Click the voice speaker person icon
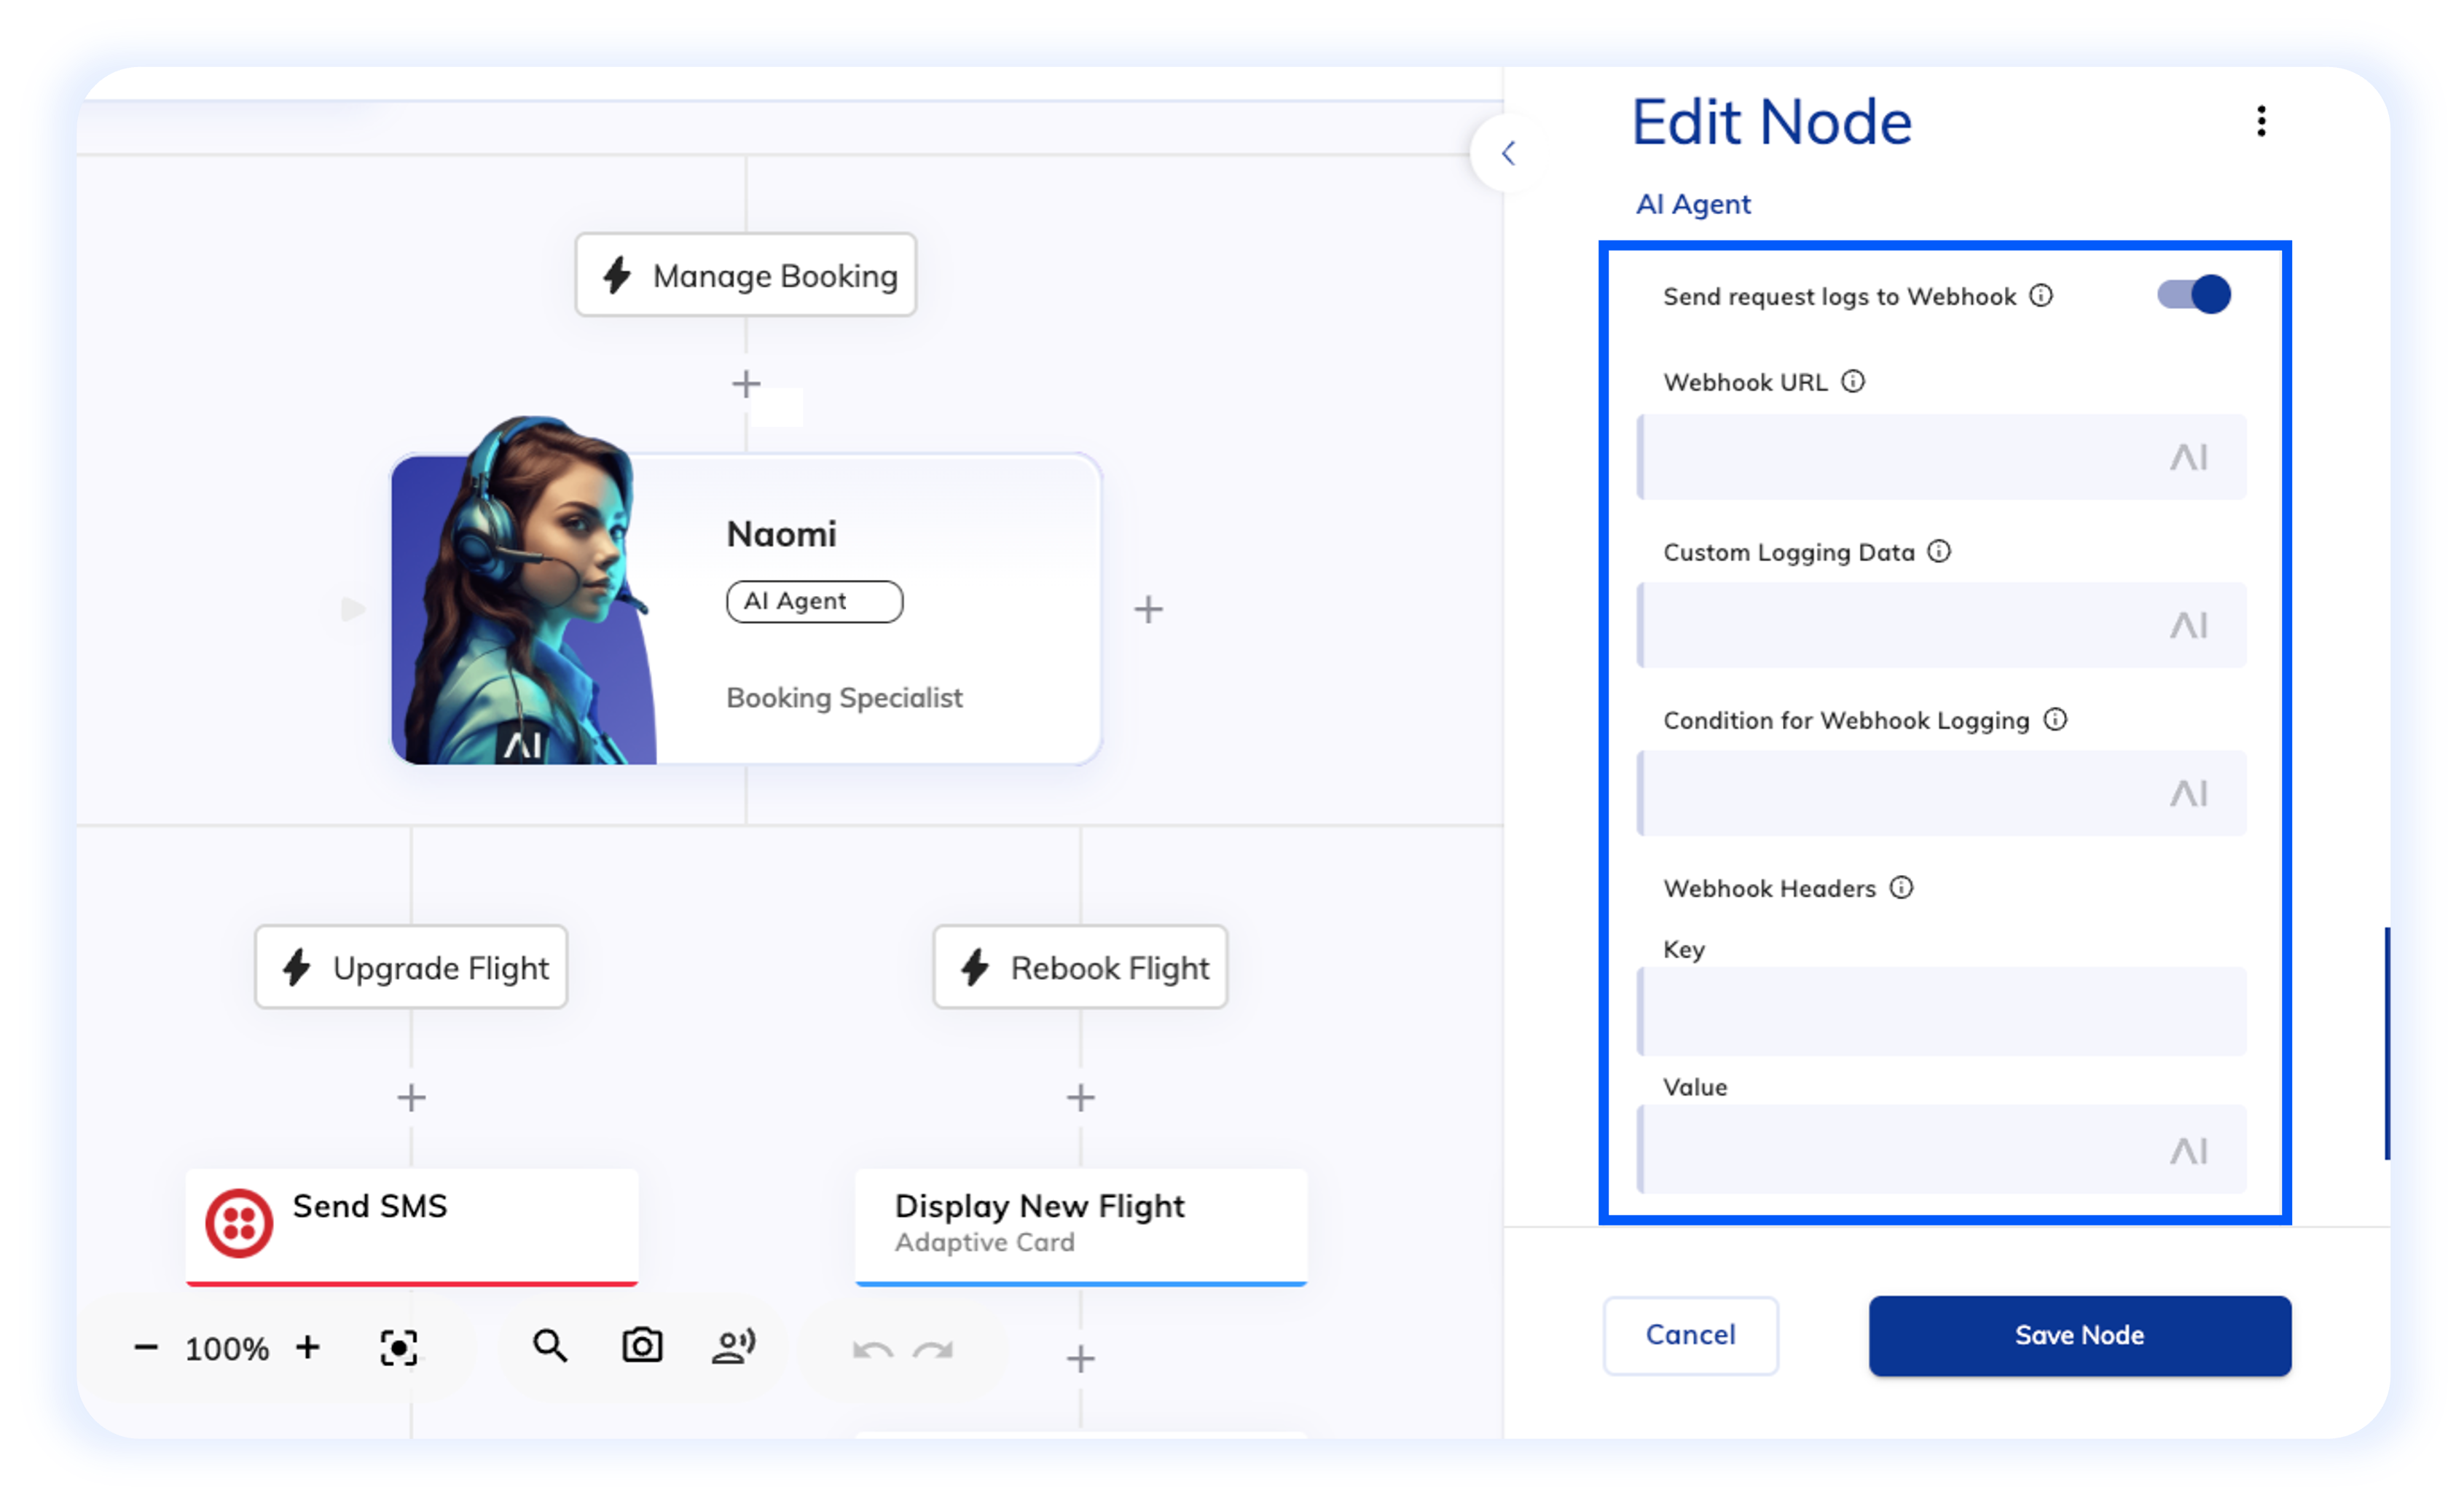The width and height of the screenshot is (2464, 1506). pyautogui.click(x=733, y=1346)
